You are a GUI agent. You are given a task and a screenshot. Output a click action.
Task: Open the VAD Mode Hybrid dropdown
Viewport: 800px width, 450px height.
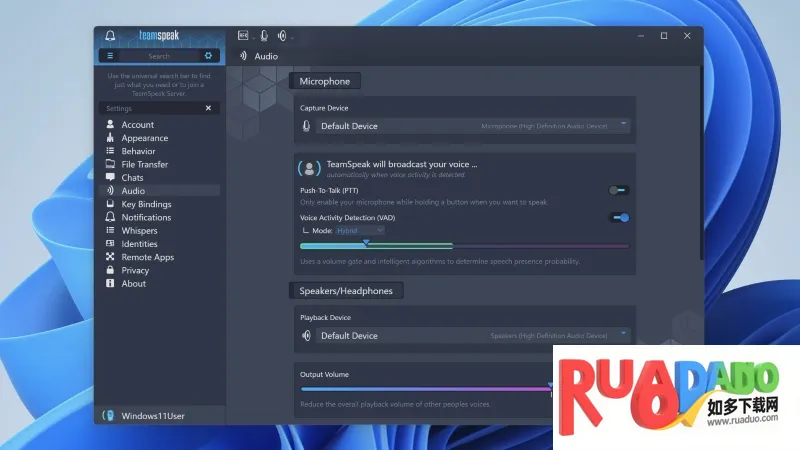[x=360, y=231]
